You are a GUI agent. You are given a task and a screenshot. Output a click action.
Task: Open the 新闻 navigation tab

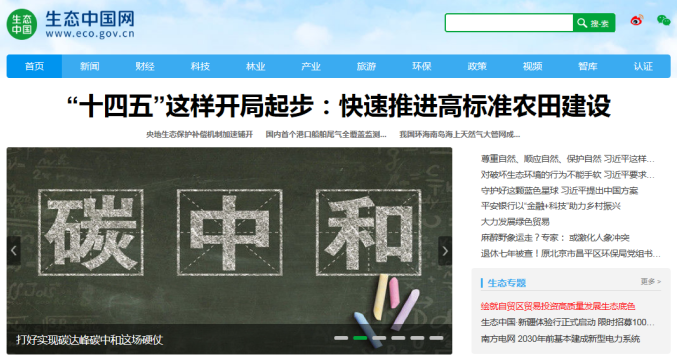(89, 66)
